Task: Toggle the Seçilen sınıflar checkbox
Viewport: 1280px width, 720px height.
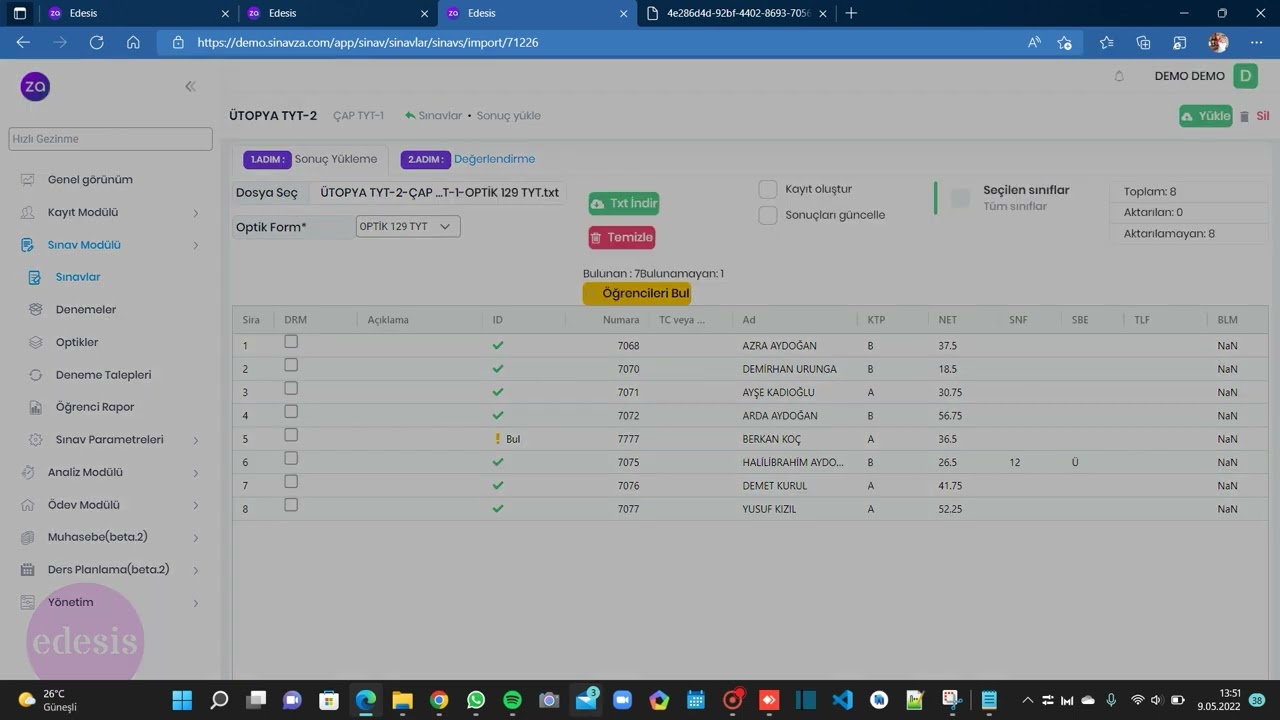Action: [x=960, y=198]
